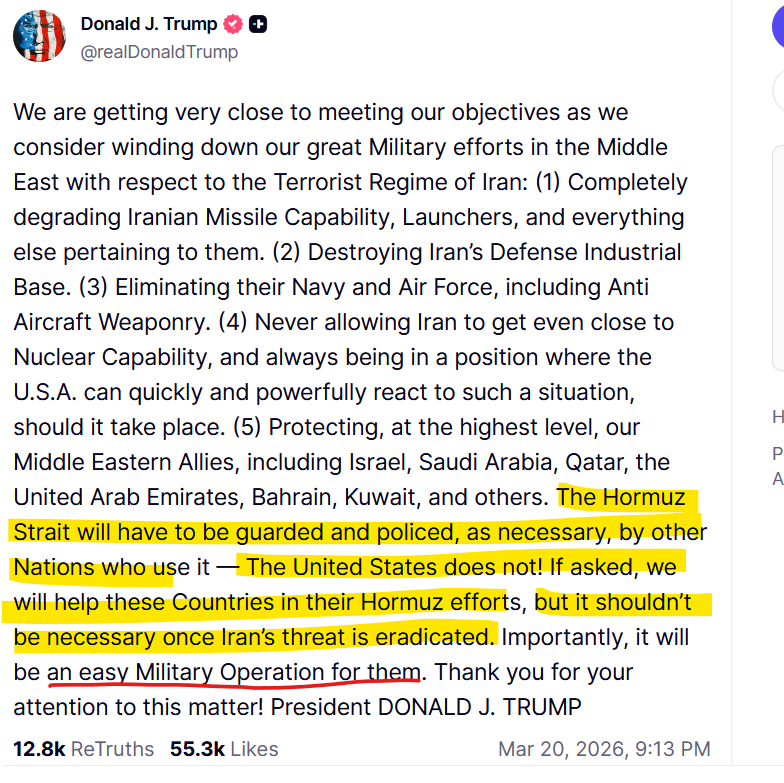Image resolution: width=784 pixels, height=783 pixels.
Task: Click the "Donald J. Trump" display name
Action: [x=150, y=24]
